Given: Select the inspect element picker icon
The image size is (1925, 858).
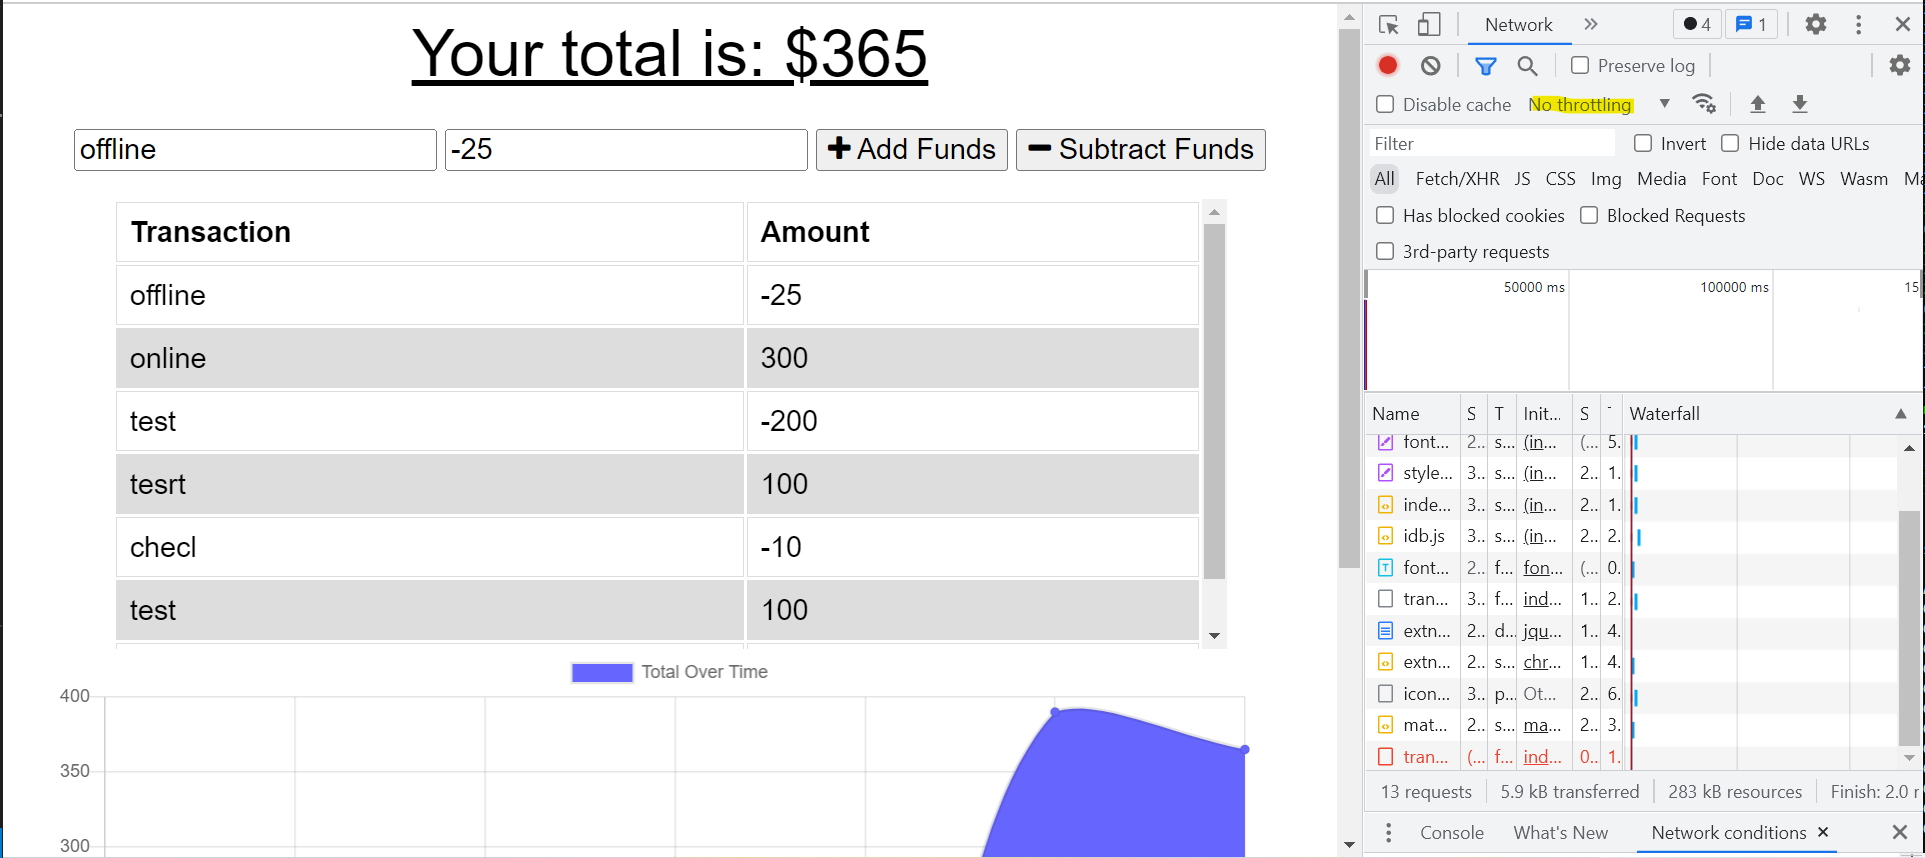Looking at the screenshot, I should (x=1388, y=25).
